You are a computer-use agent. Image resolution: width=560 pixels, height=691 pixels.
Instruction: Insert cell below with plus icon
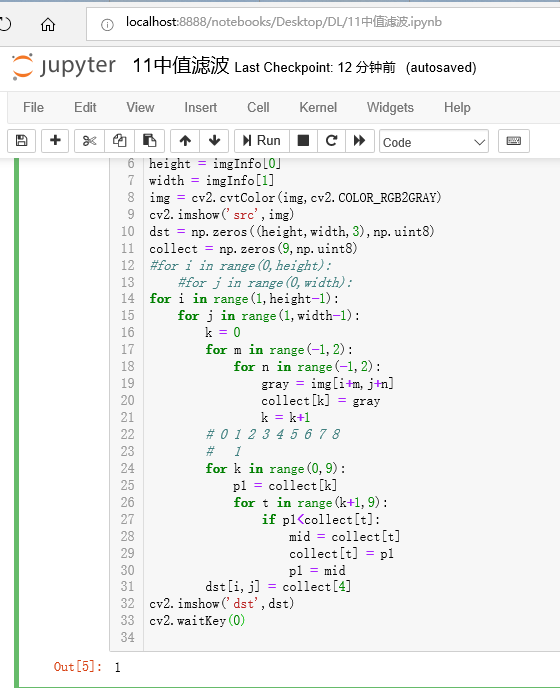pyautogui.click(x=55, y=141)
